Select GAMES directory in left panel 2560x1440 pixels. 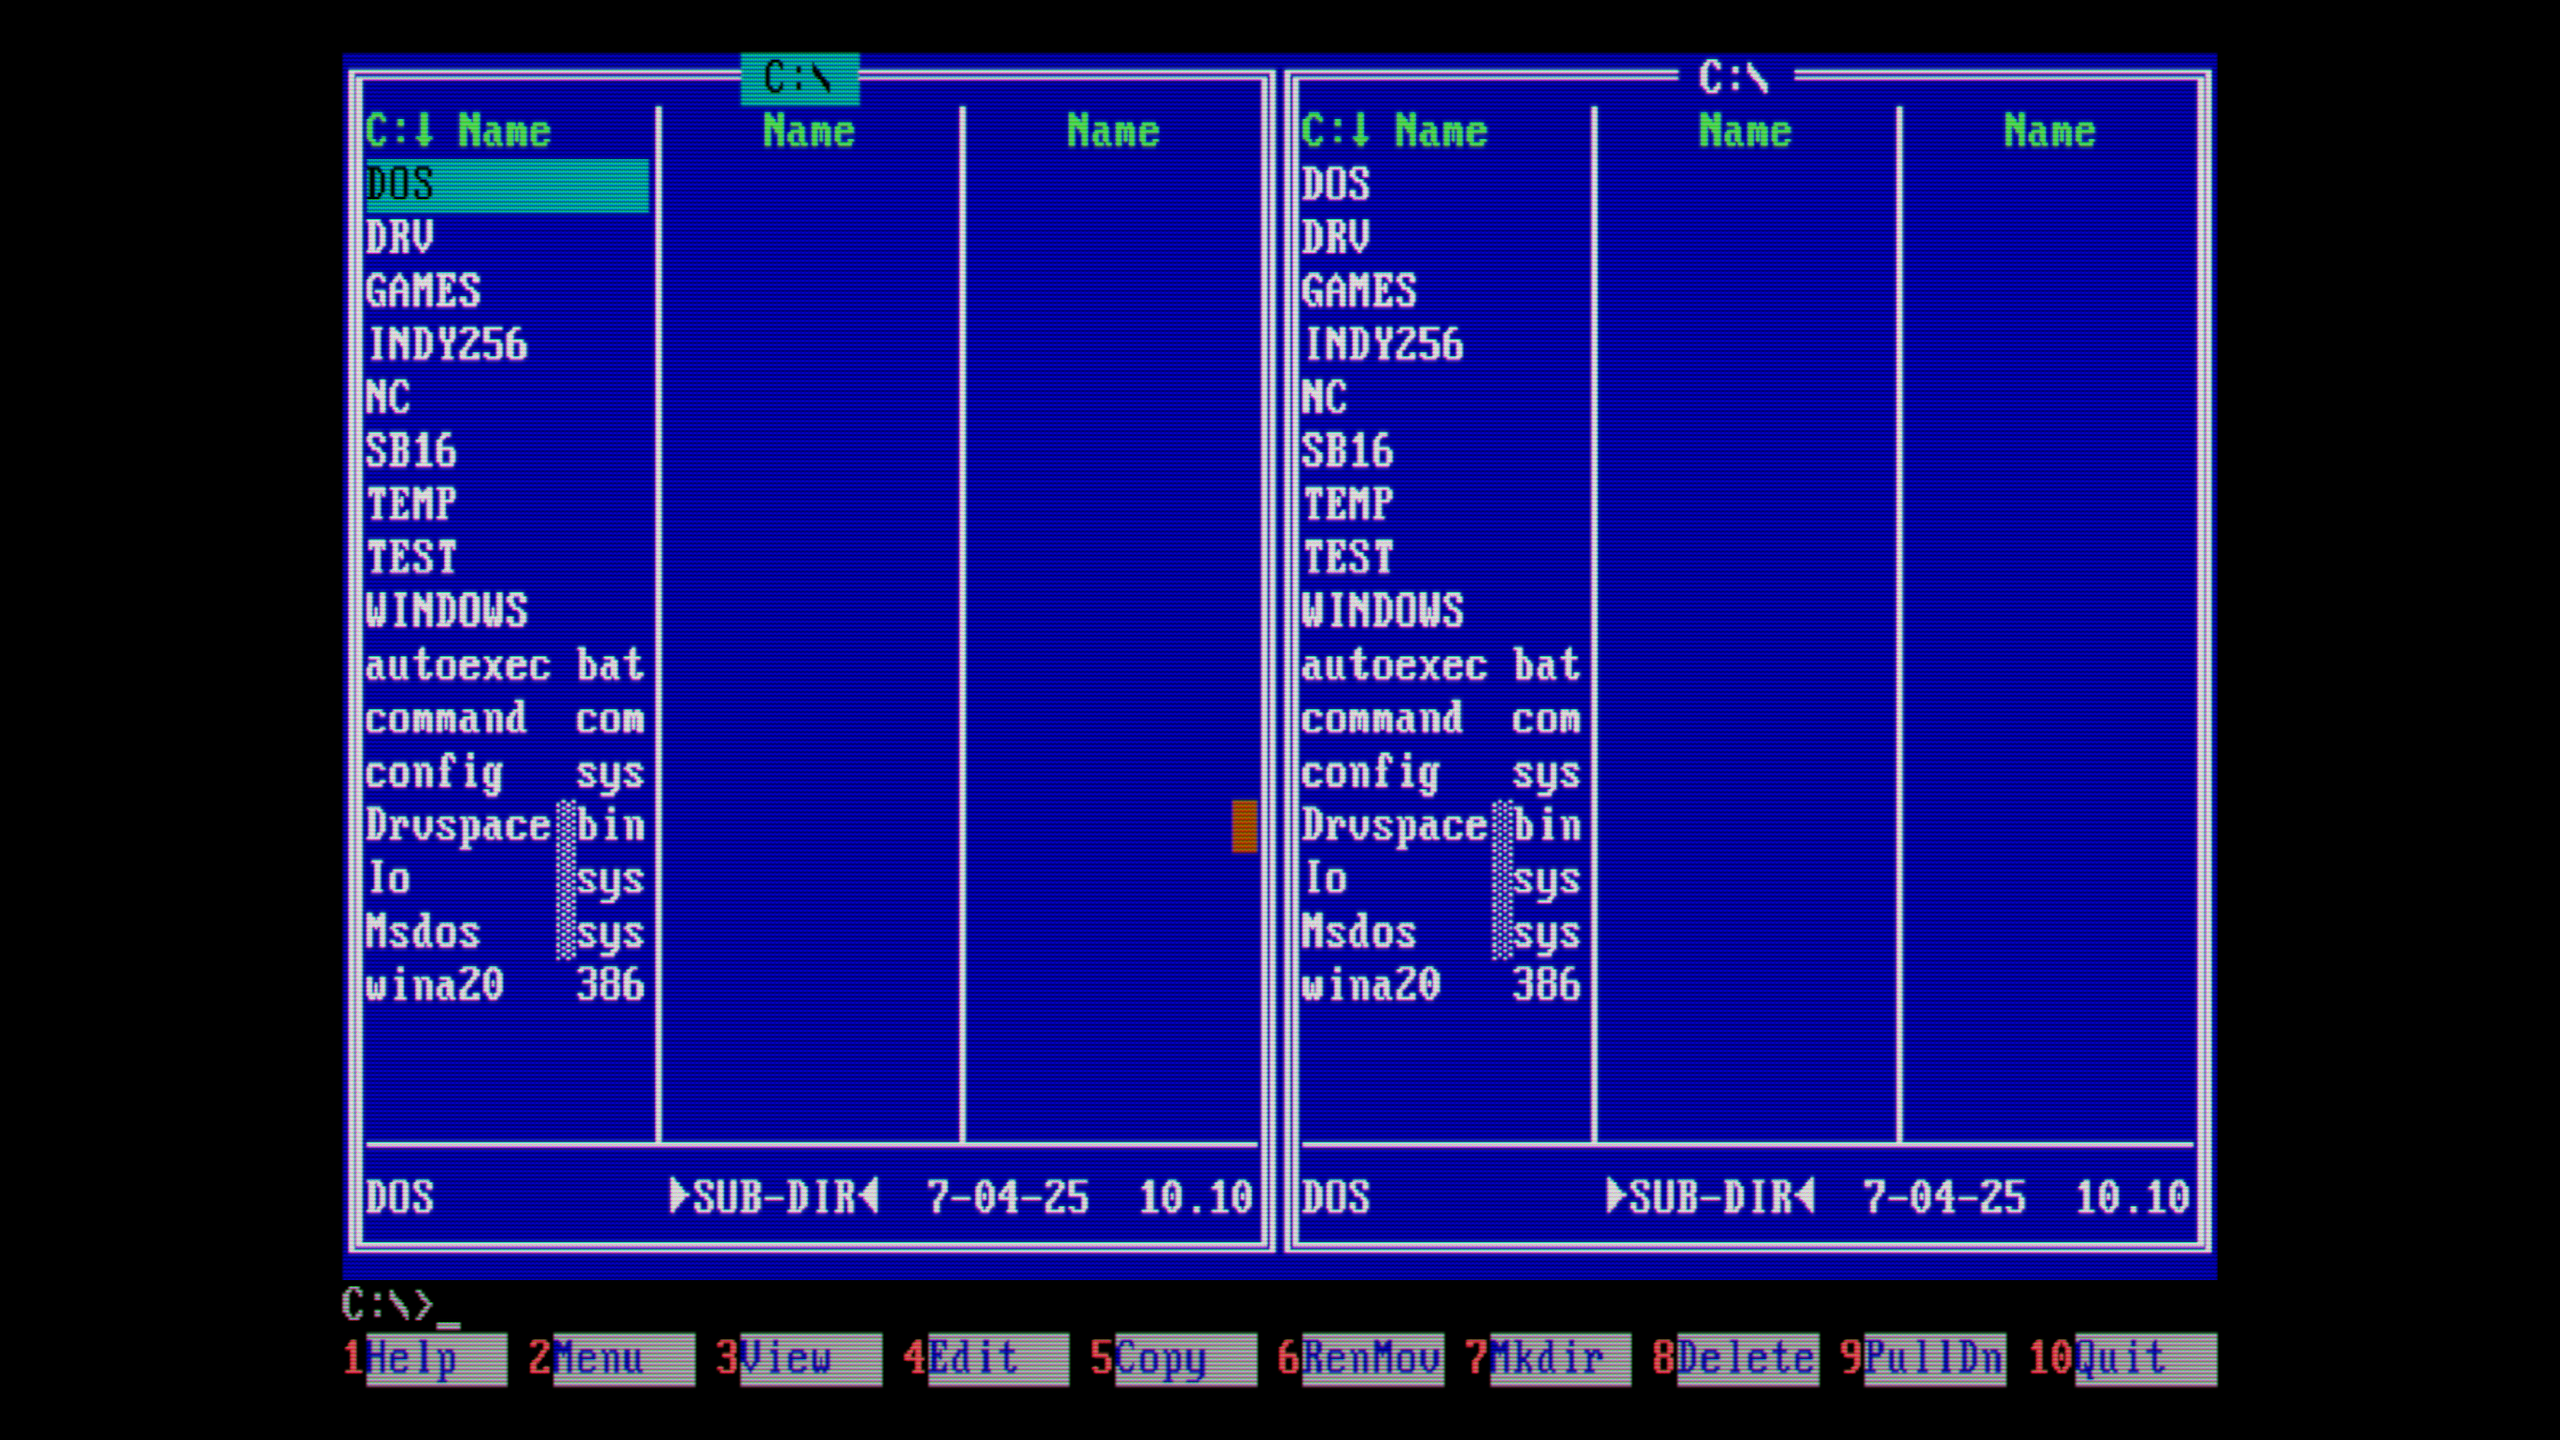click(x=507, y=291)
